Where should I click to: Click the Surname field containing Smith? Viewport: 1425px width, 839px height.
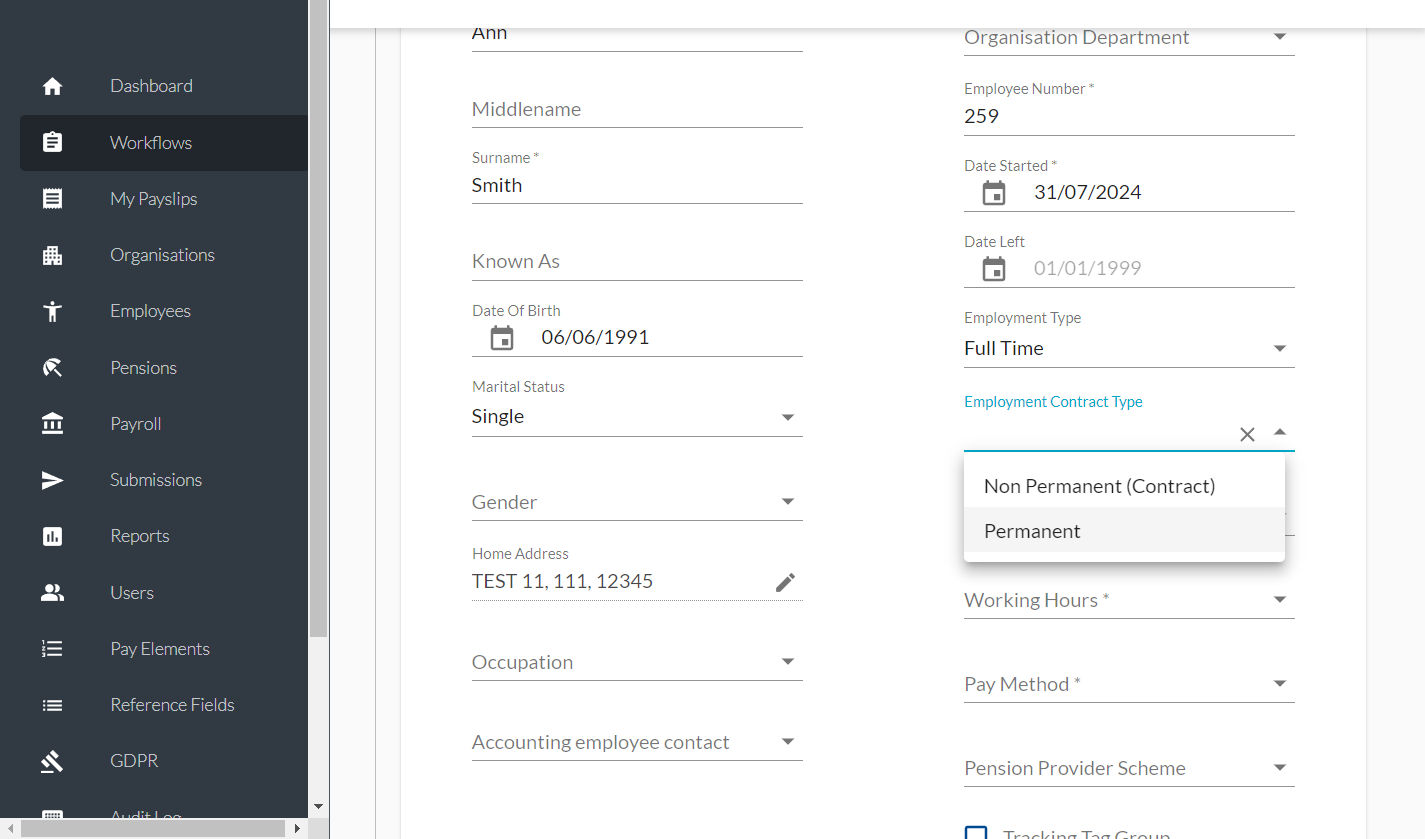click(637, 185)
